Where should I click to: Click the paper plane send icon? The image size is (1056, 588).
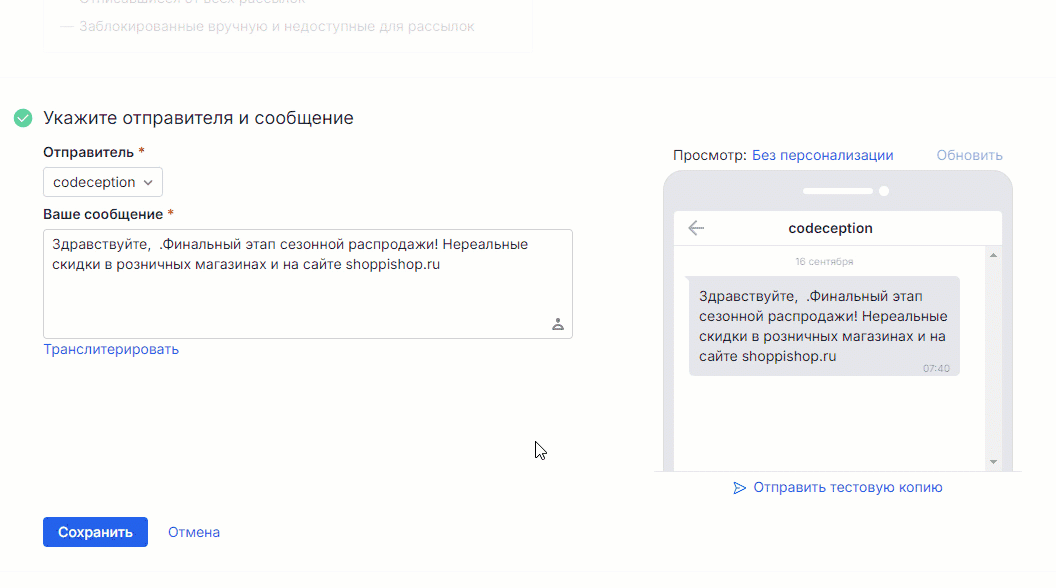[x=739, y=487]
